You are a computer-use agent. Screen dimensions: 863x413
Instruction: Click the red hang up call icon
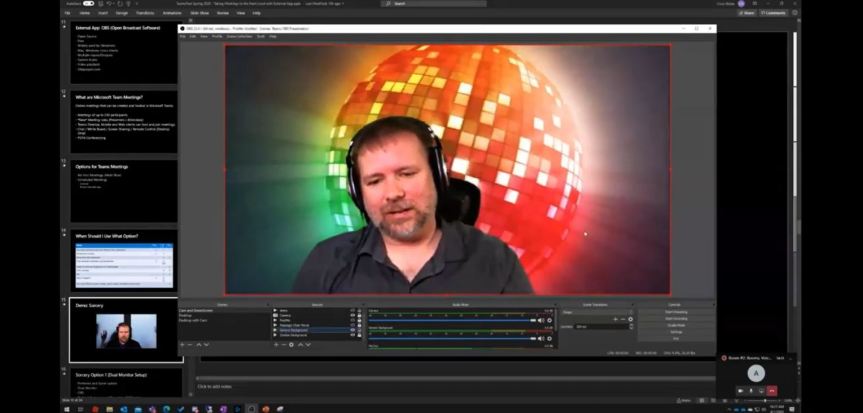[x=772, y=390]
